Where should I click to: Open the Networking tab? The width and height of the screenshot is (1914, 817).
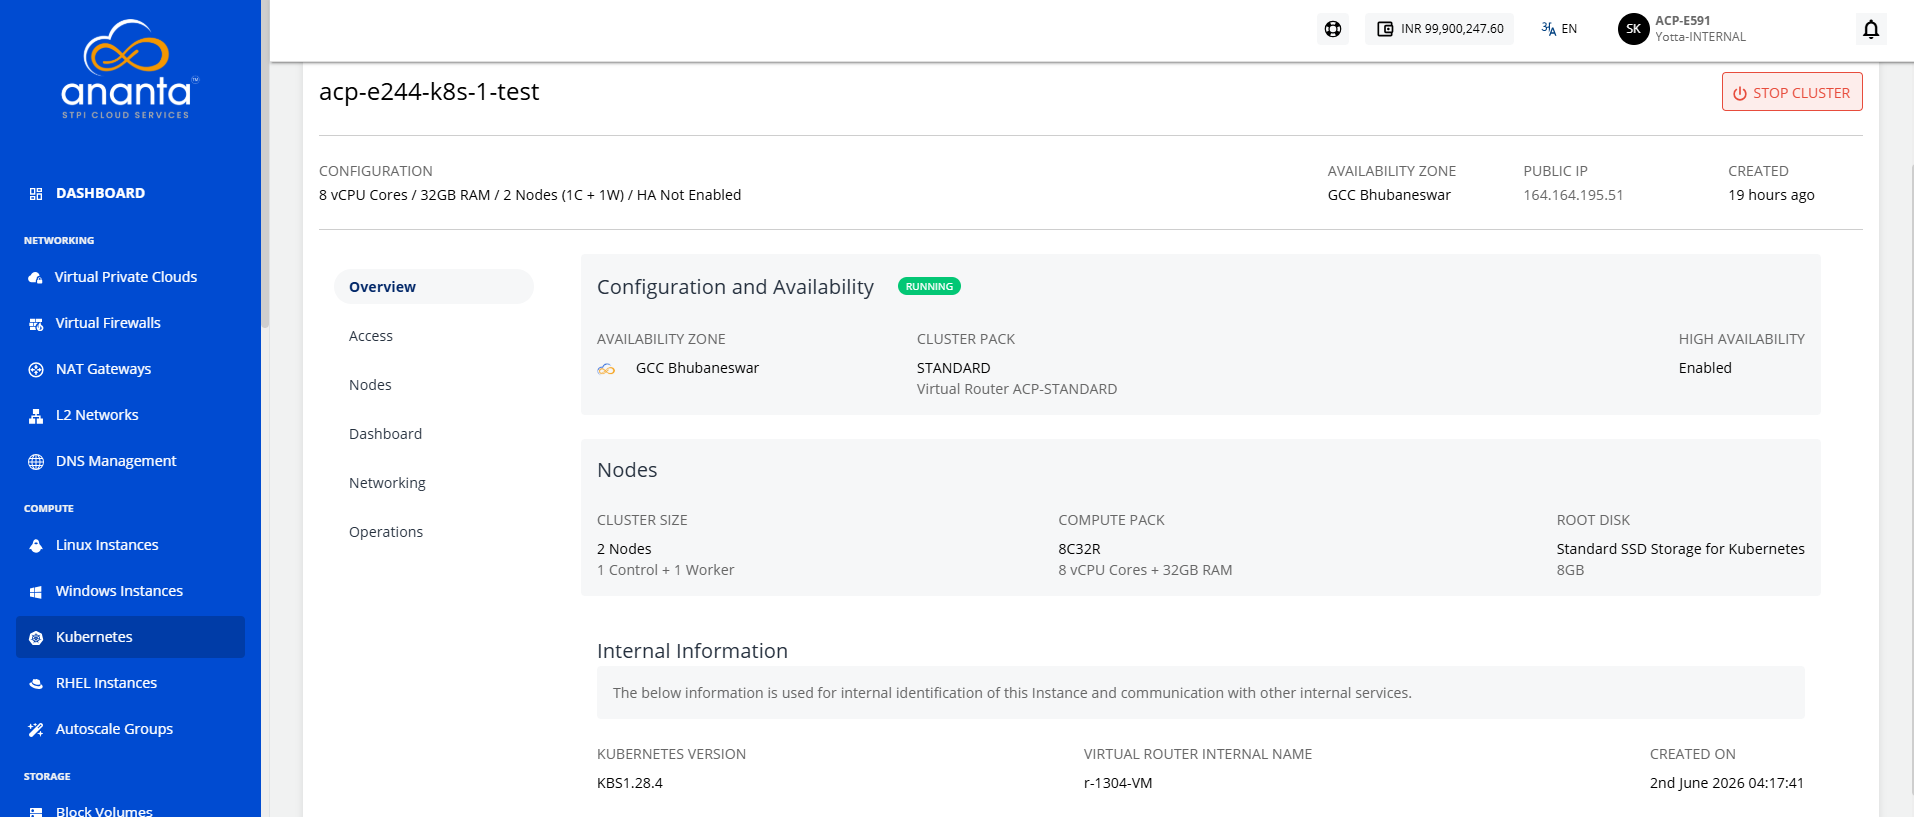pyautogui.click(x=387, y=483)
